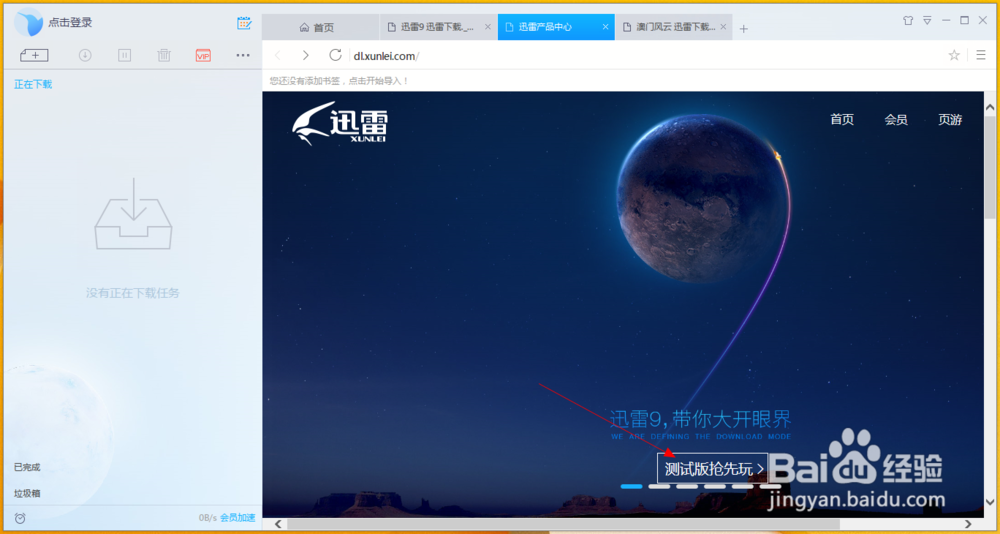Go back in the browser
1000x534 pixels.
pos(277,56)
